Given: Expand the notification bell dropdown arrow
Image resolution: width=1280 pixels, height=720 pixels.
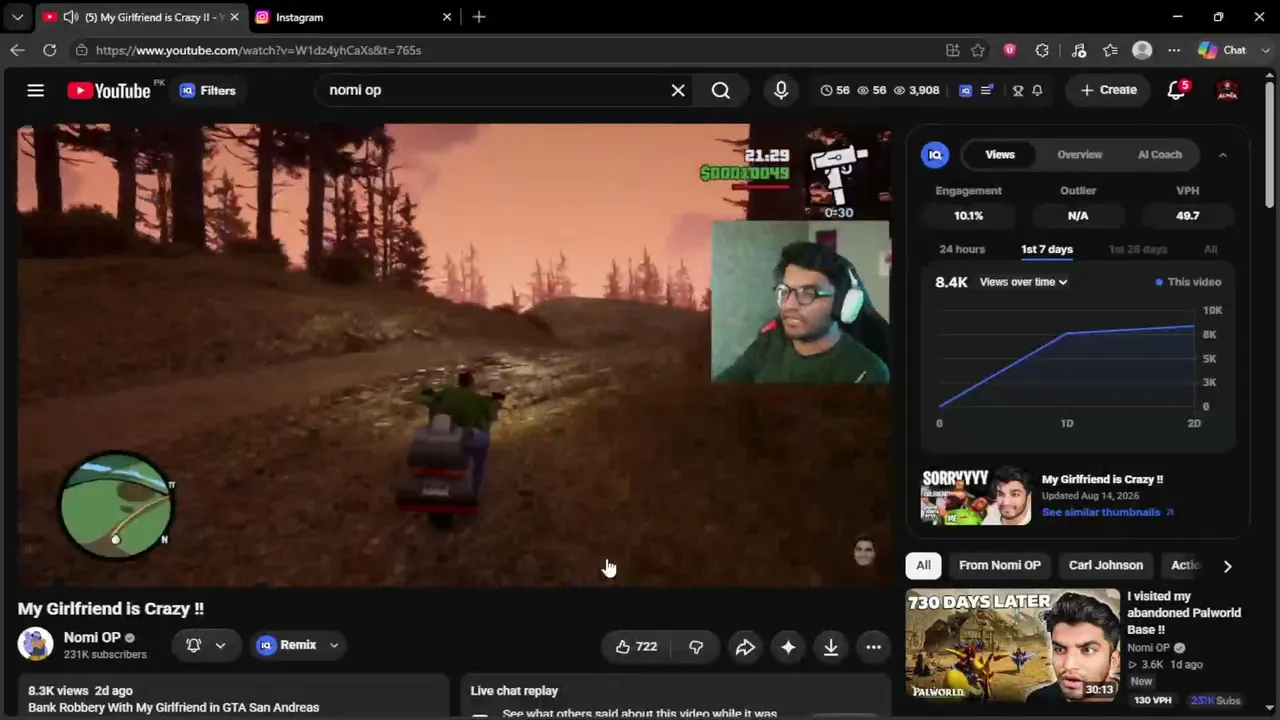Looking at the screenshot, I should tap(220, 645).
